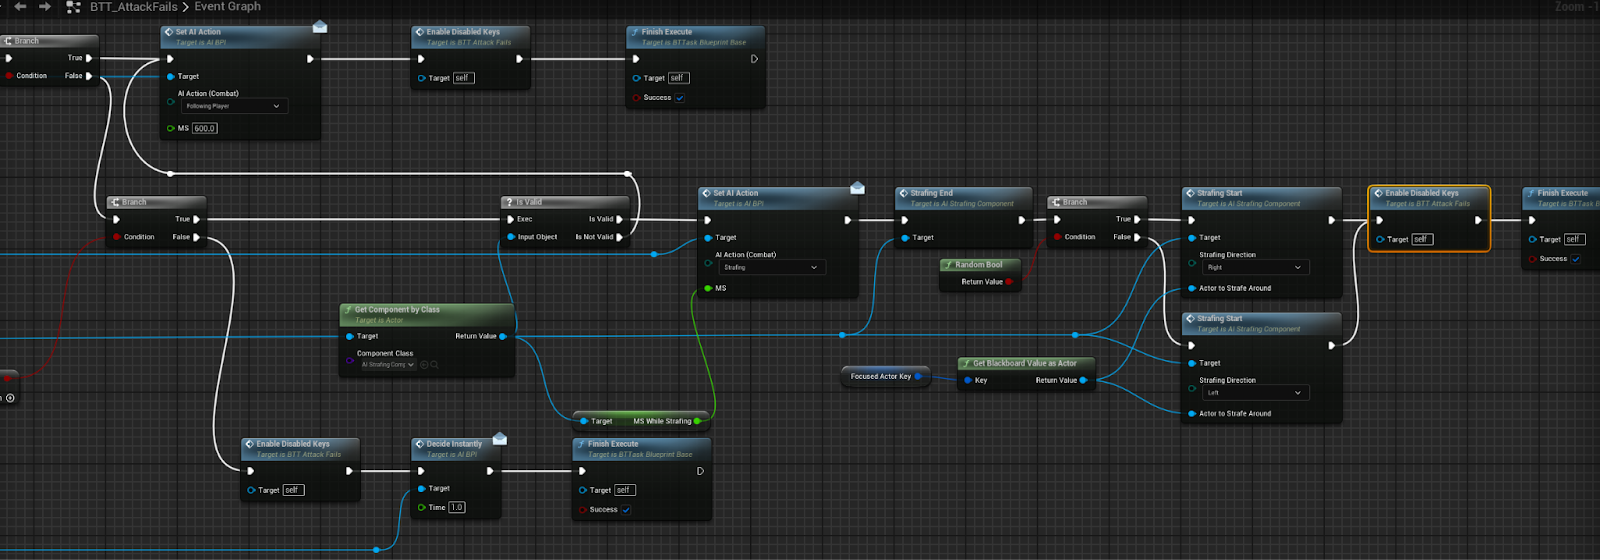This screenshot has height=560, width=1600.
Task: Open the Strafing AI Action dropdown
Action: 771,267
